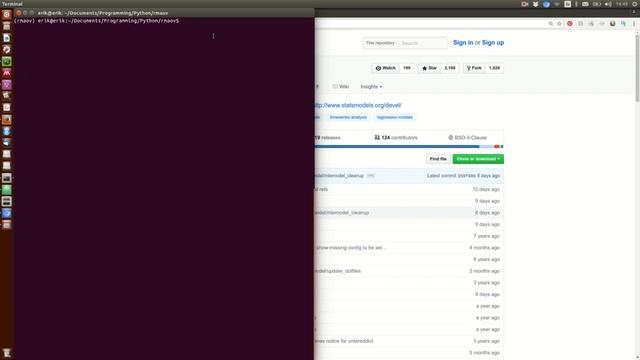This screenshot has width=640, height=360.
Task: Open the statsmodels.org devel link
Action: [358, 105]
